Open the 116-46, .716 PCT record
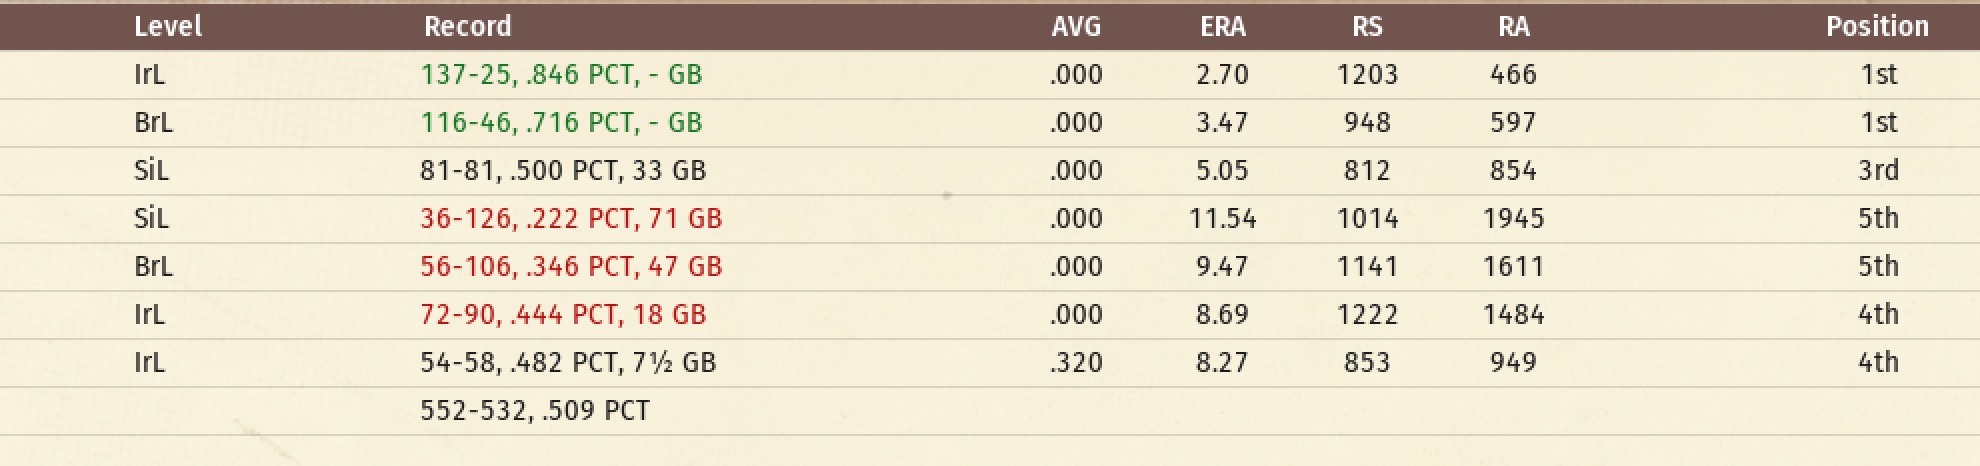This screenshot has width=1980, height=466. (561, 122)
